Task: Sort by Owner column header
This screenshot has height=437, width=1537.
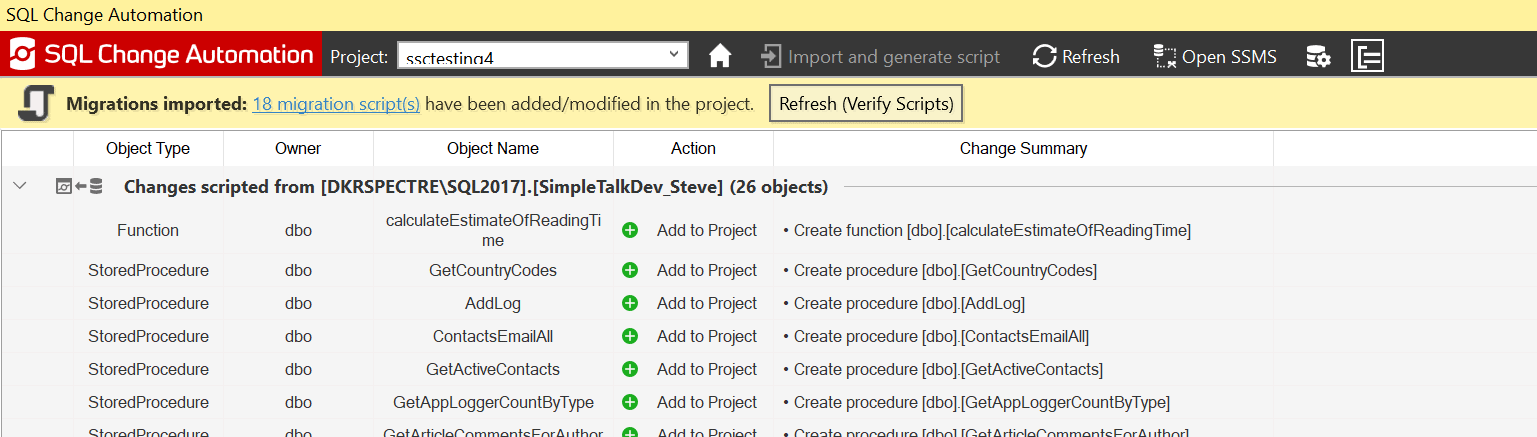Action: click(x=298, y=148)
